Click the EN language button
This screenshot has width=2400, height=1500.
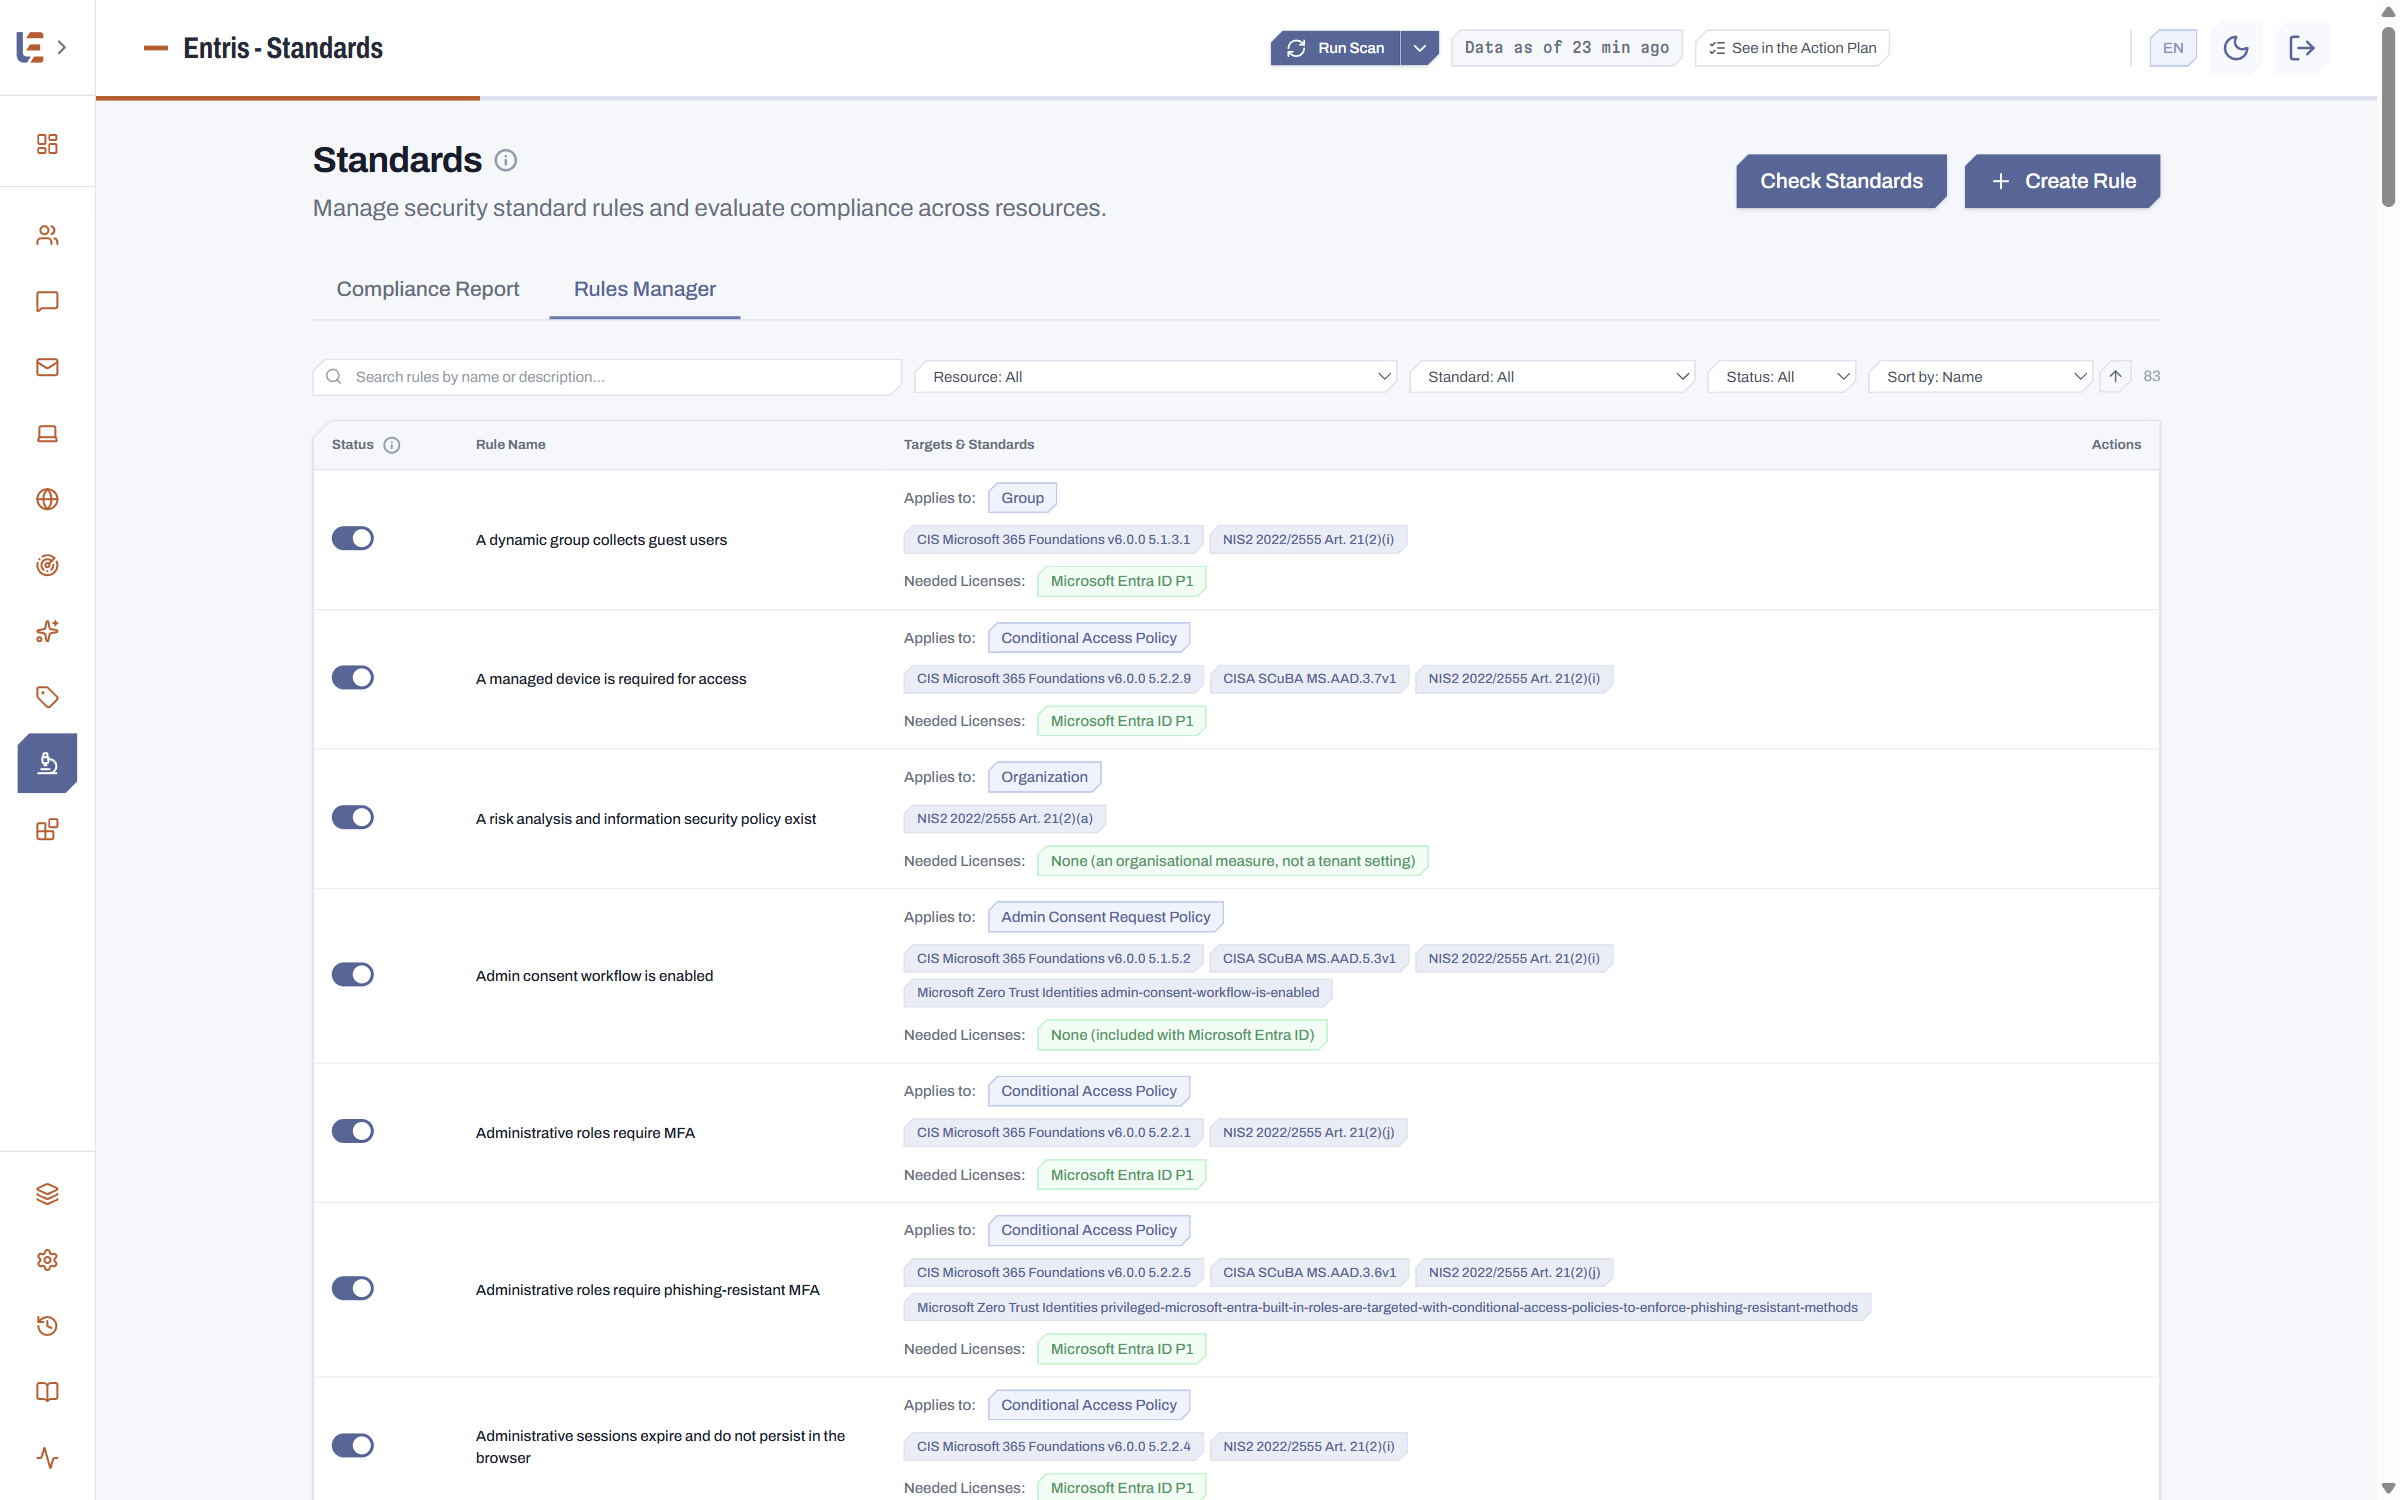2173,48
